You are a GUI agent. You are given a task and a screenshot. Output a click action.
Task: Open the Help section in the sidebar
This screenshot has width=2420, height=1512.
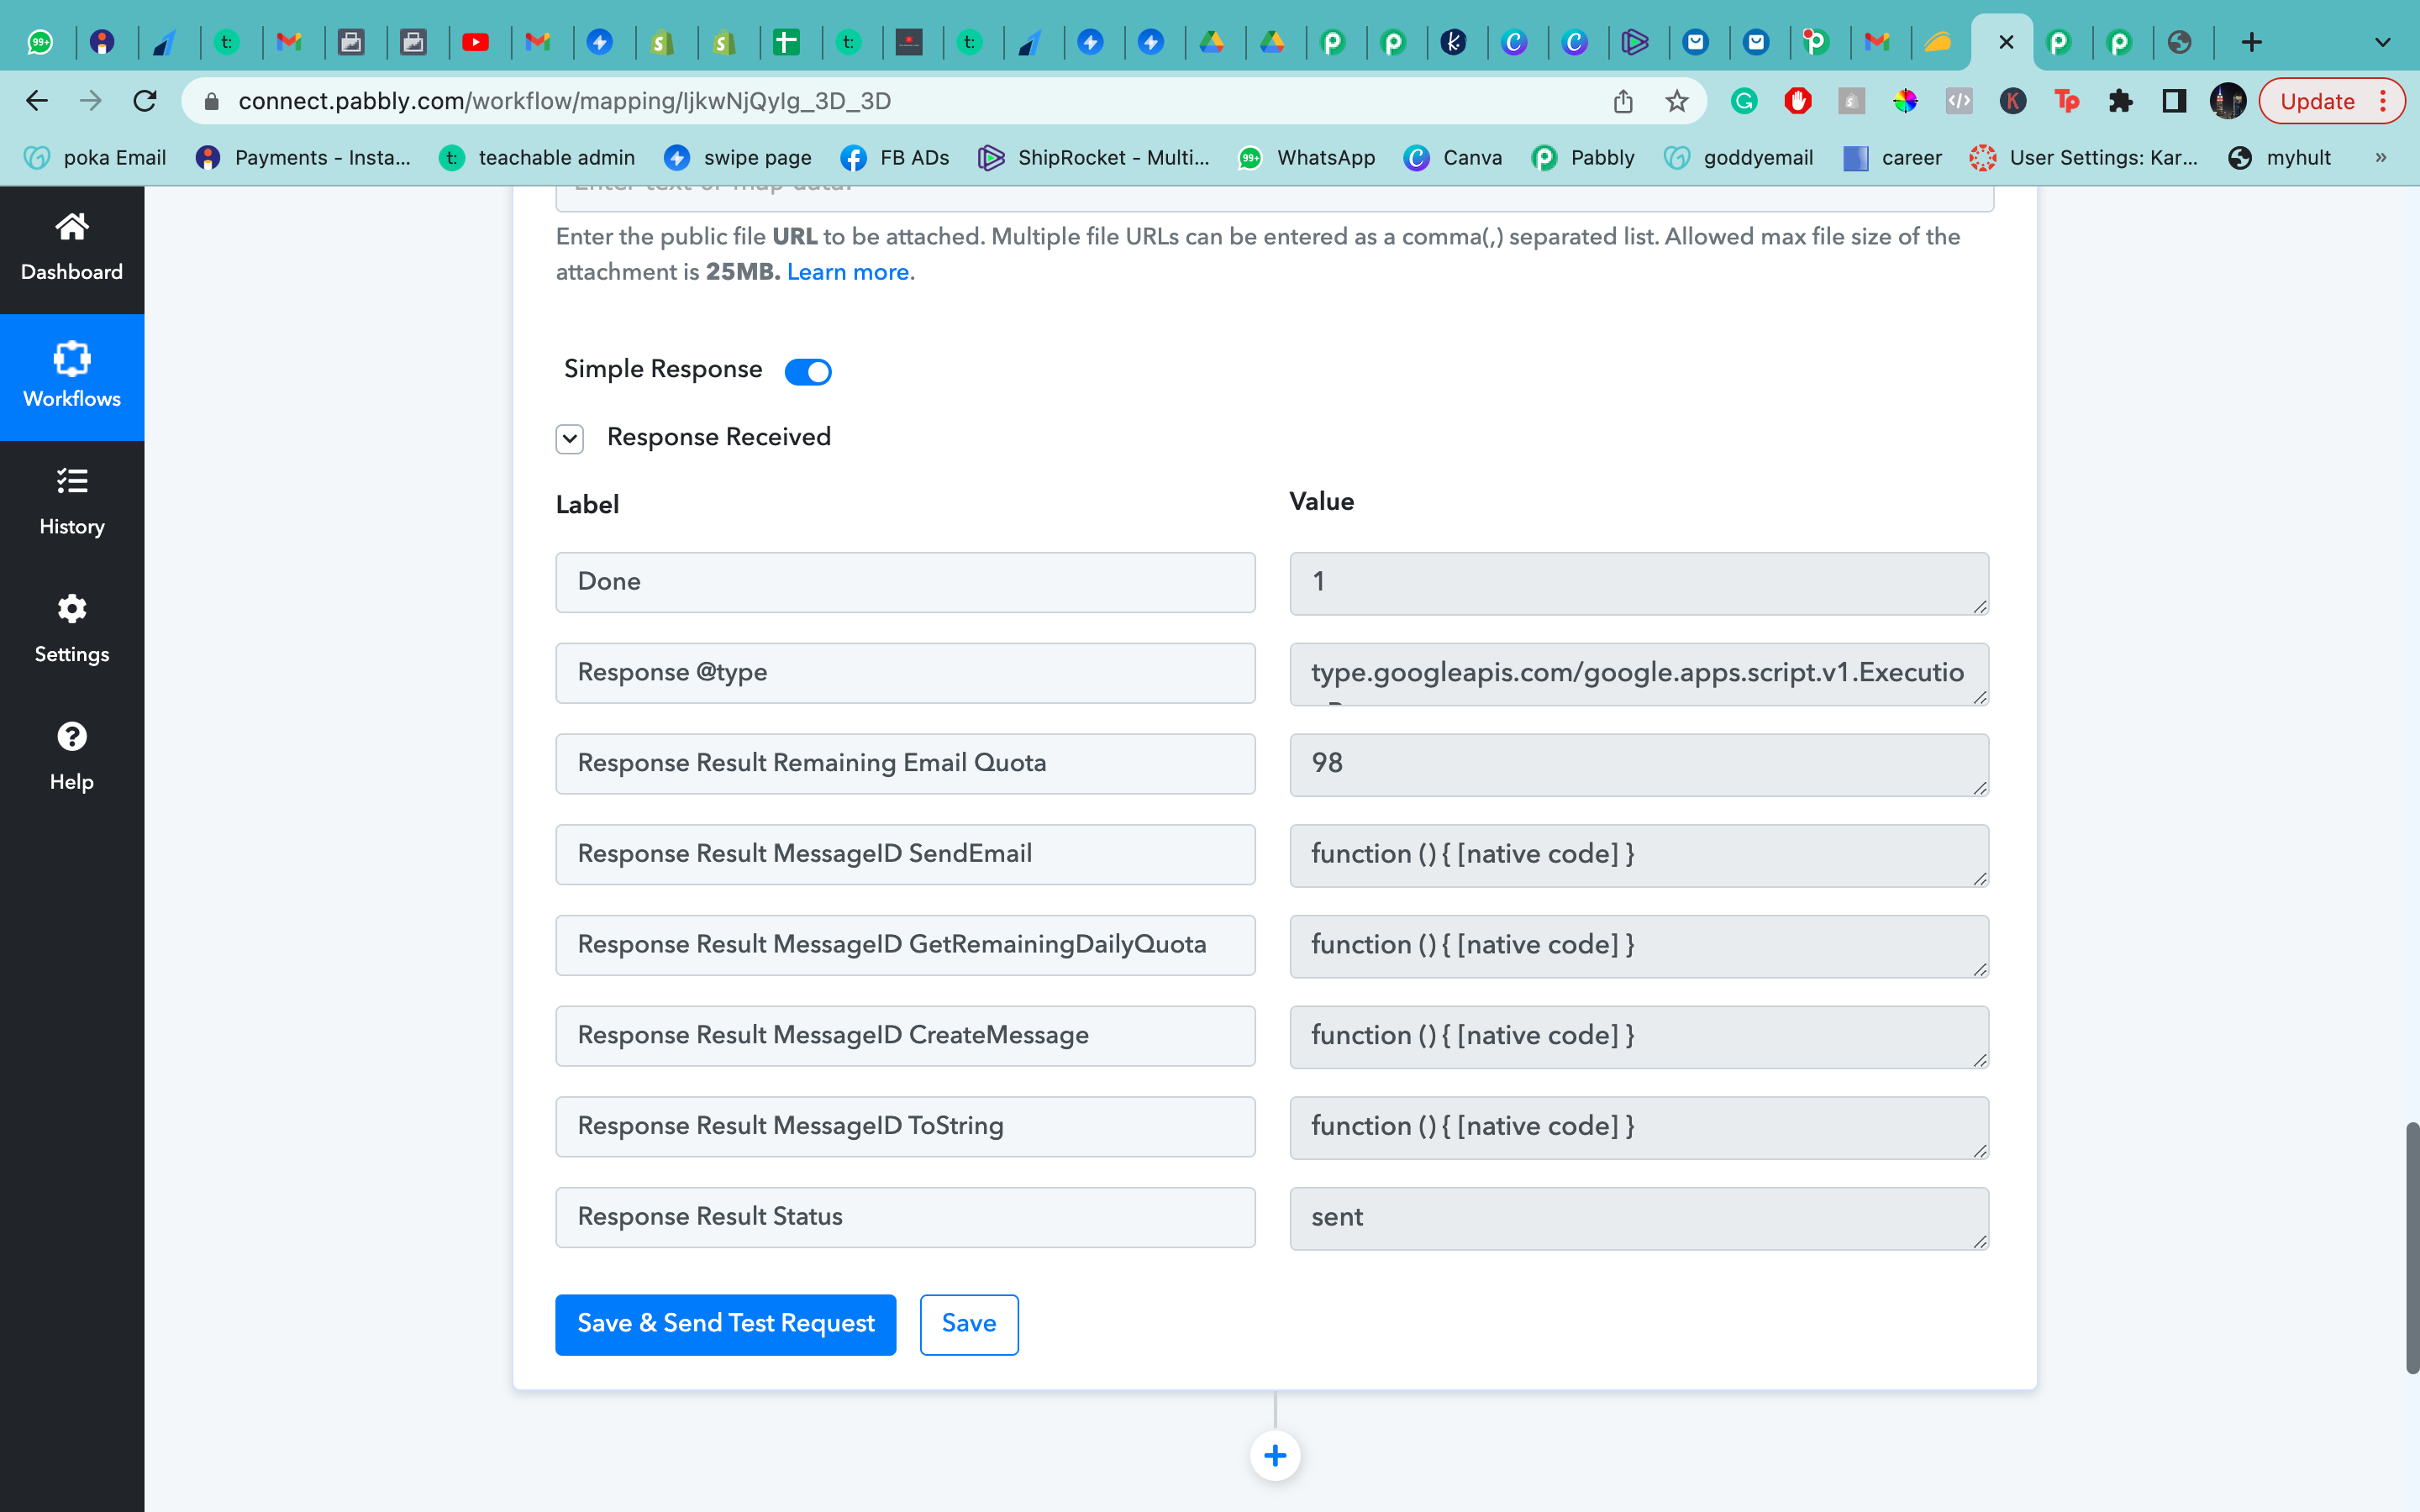point(72,757)
